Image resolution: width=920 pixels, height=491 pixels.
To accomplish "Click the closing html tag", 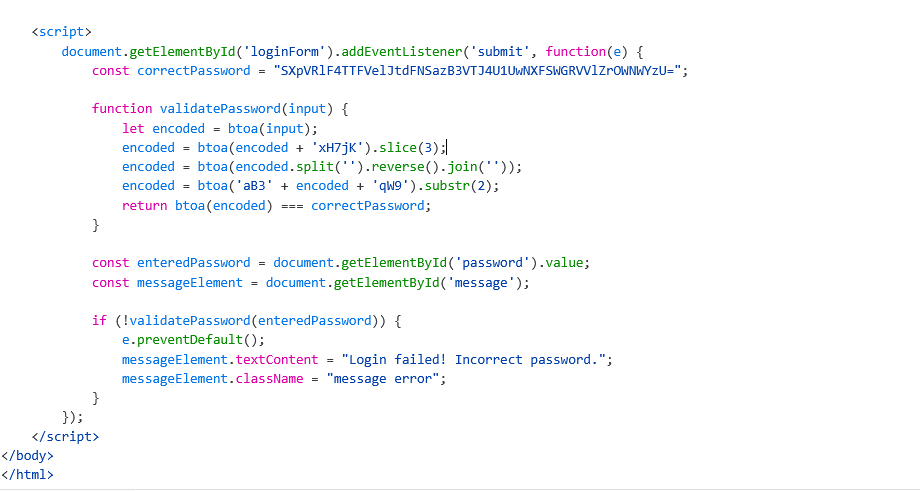I will (x=27, y=475).
